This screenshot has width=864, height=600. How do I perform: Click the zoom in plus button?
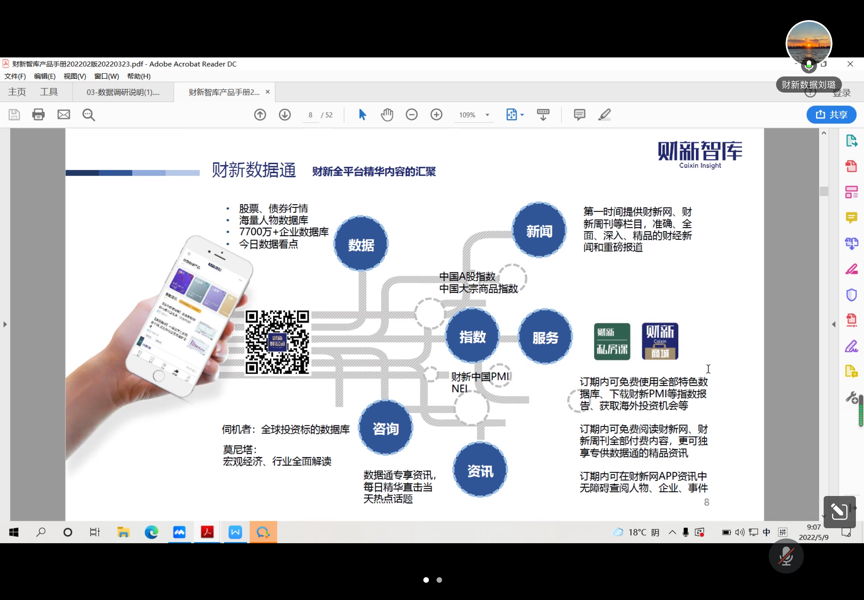pos(437,115)
